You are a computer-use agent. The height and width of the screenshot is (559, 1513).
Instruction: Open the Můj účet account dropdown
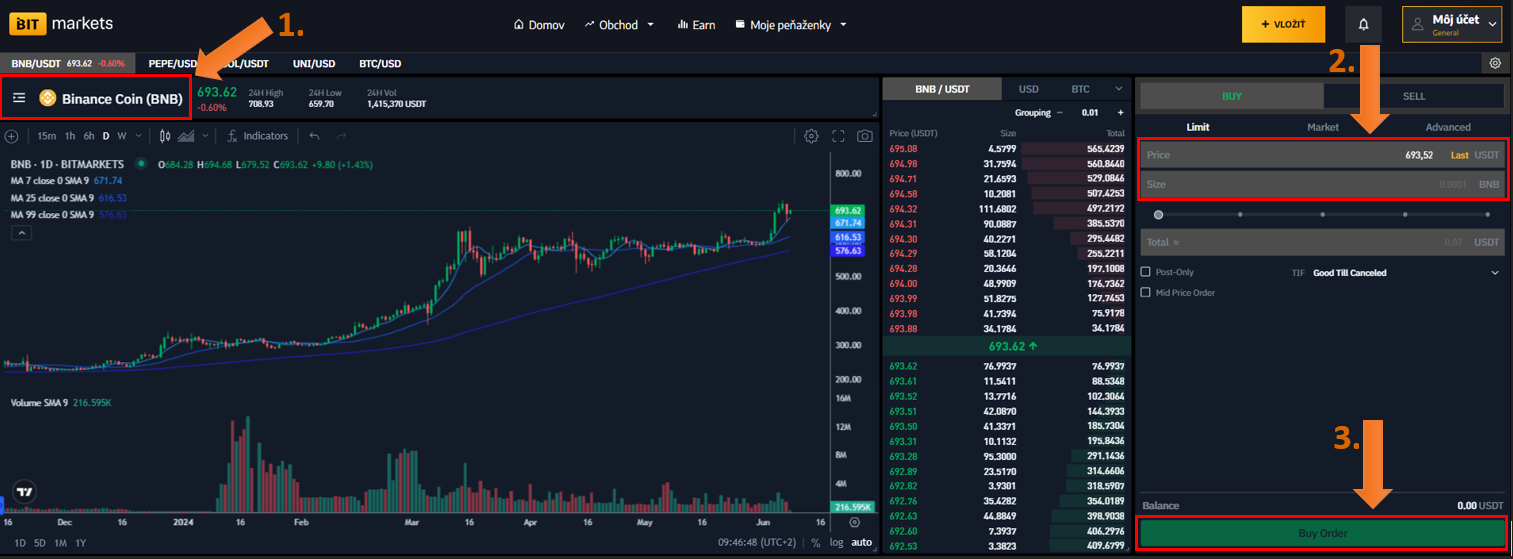[1452, 24]
